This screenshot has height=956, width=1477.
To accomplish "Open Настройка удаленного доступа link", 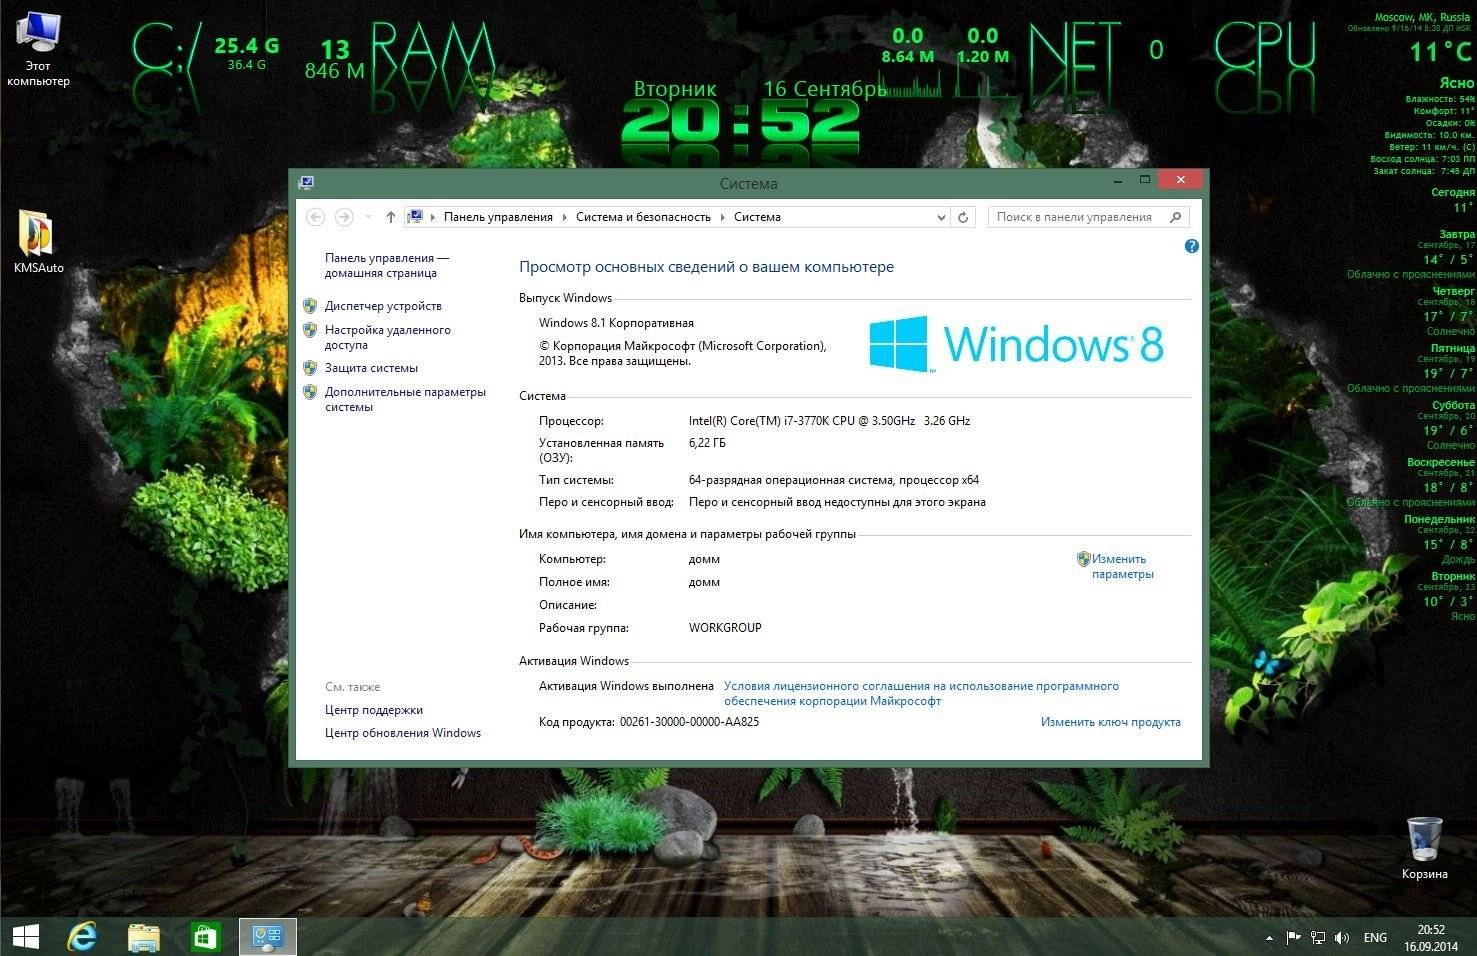I will point(388,337).
